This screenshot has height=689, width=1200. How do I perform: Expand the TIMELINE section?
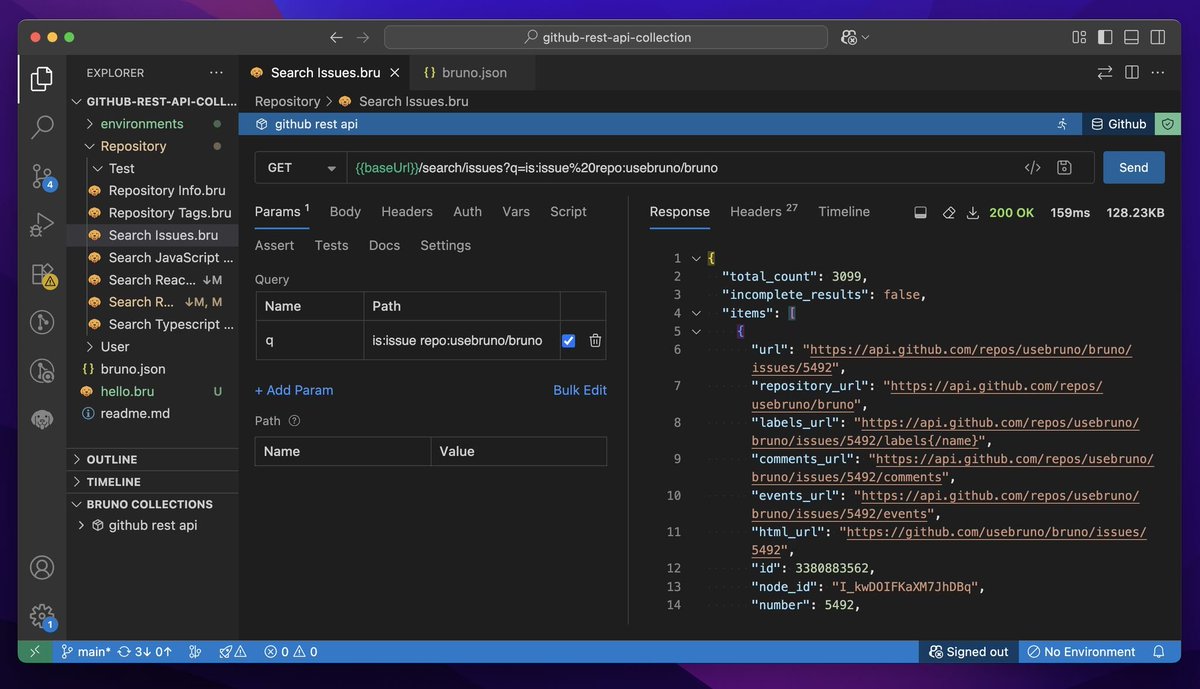click(114, 482)
